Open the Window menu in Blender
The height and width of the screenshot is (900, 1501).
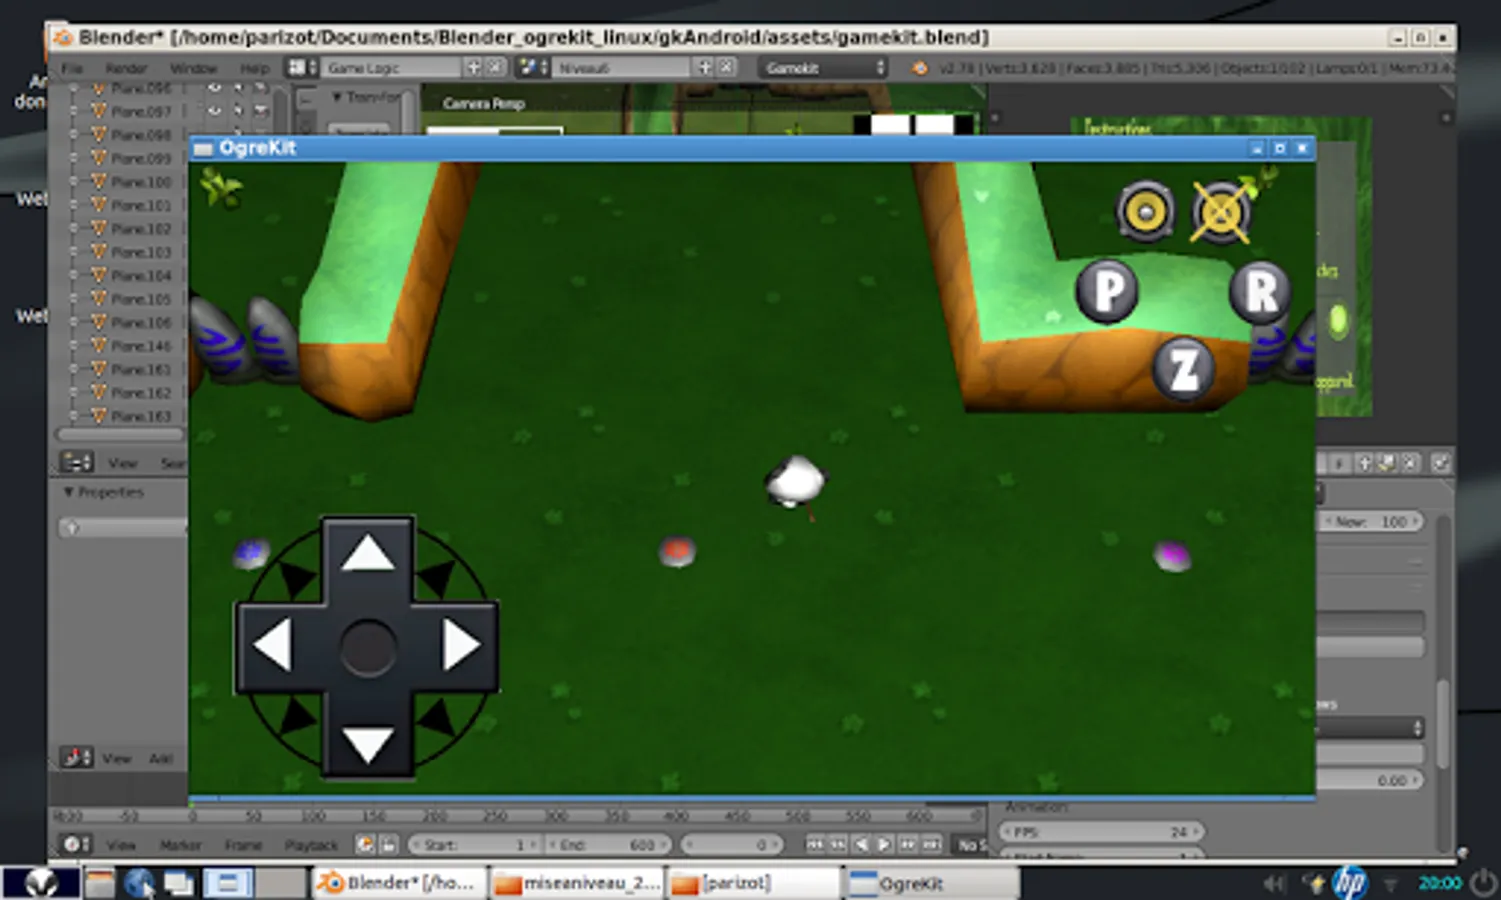coord(193,68)
